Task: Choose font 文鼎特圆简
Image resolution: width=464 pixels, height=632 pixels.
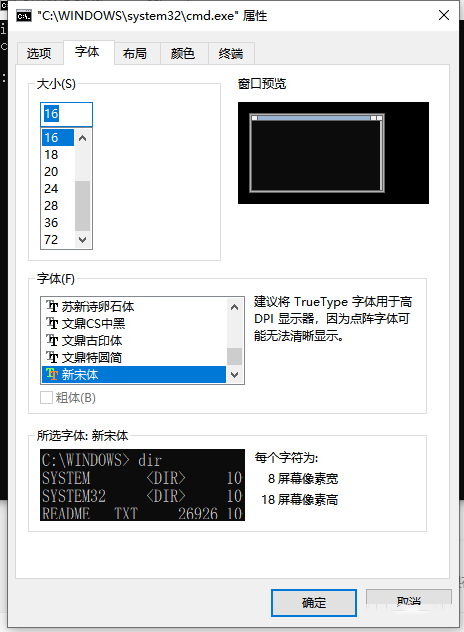Action: click(134, 358)
